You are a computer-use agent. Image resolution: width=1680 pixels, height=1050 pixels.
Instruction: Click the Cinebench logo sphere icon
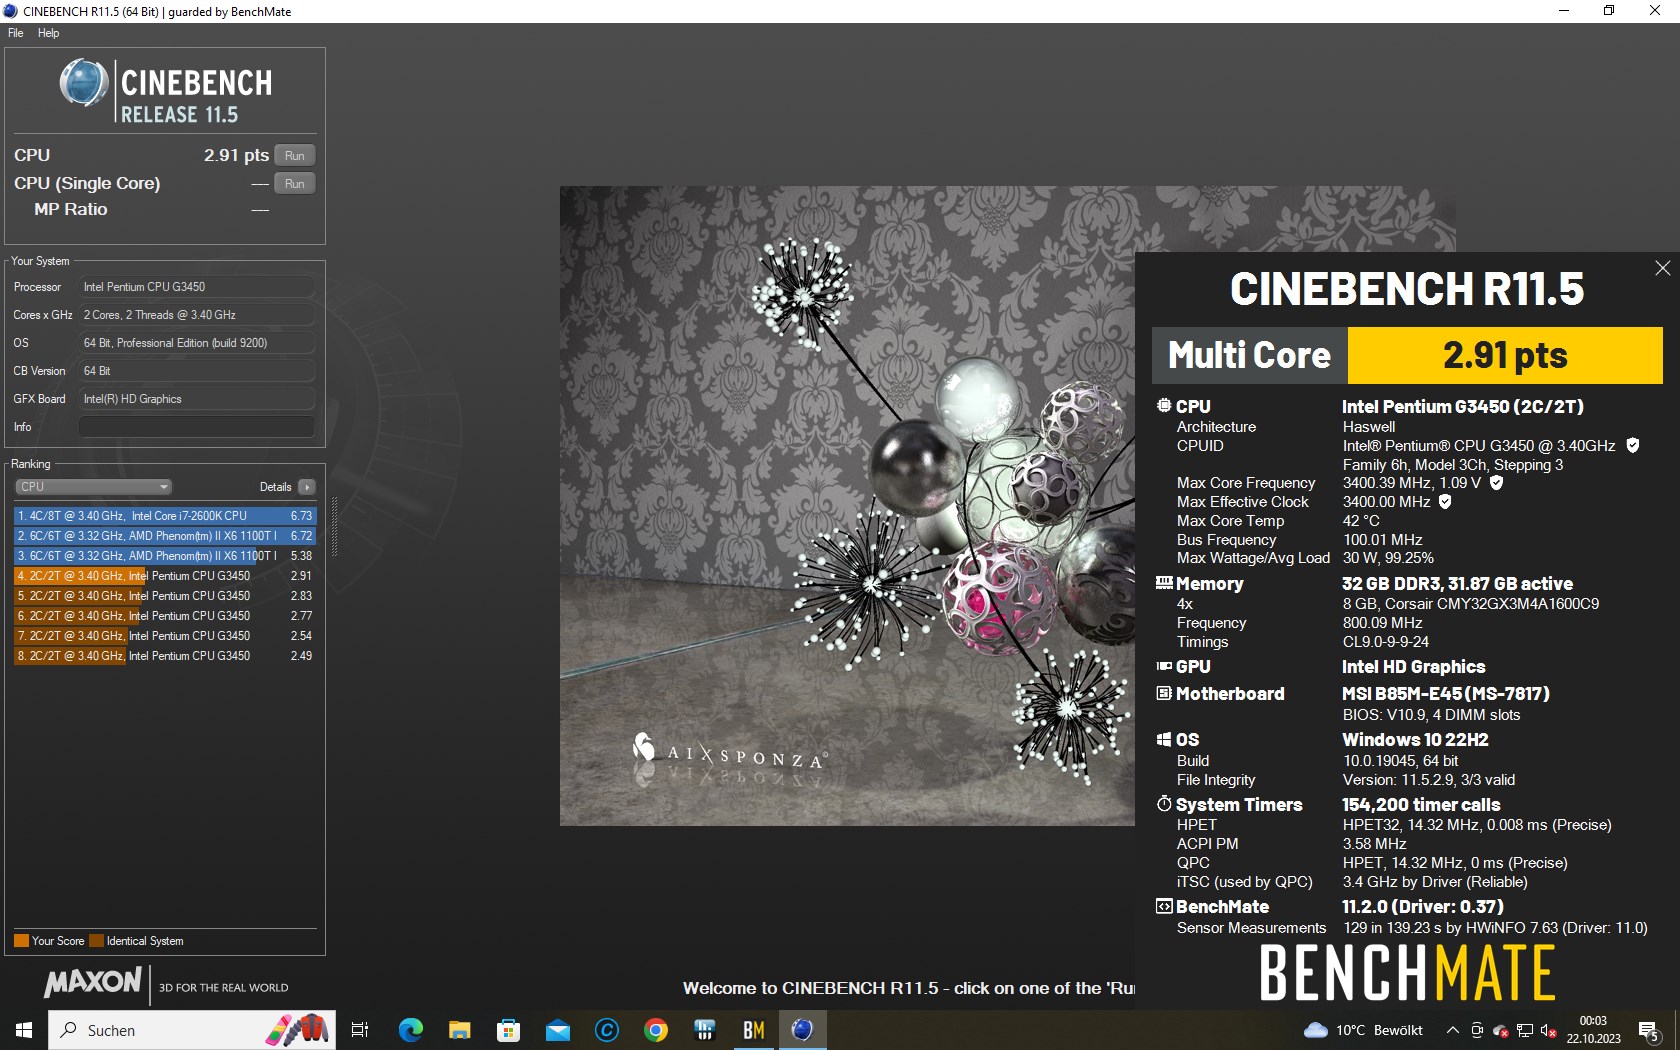(x=84, y=83)
